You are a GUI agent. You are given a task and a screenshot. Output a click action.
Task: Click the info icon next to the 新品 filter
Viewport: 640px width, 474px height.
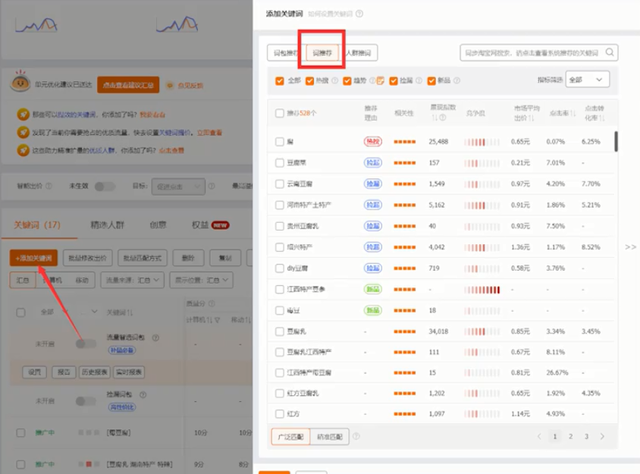pos(457,80)
